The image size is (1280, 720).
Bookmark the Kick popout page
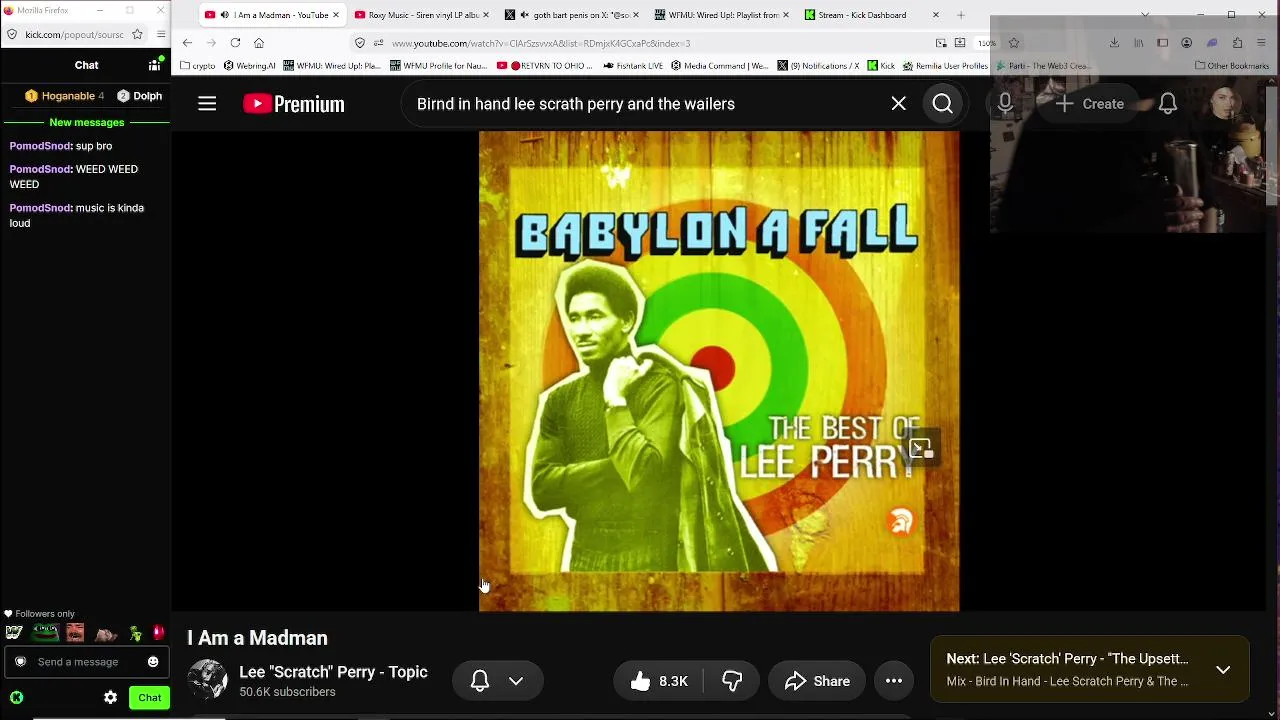[x=137, y=34]
